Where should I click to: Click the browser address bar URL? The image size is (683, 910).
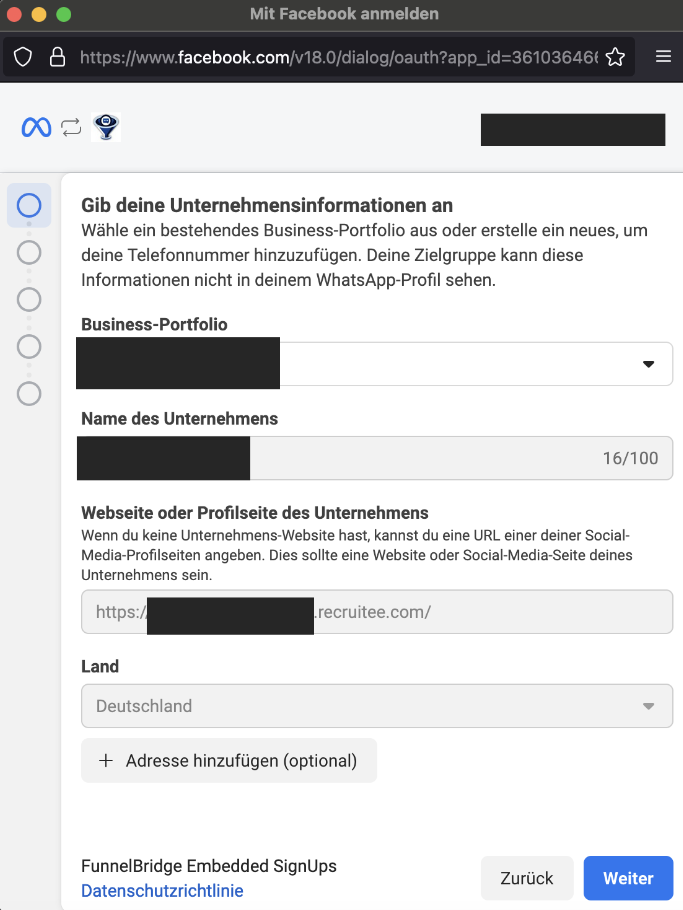pos(338,57)
